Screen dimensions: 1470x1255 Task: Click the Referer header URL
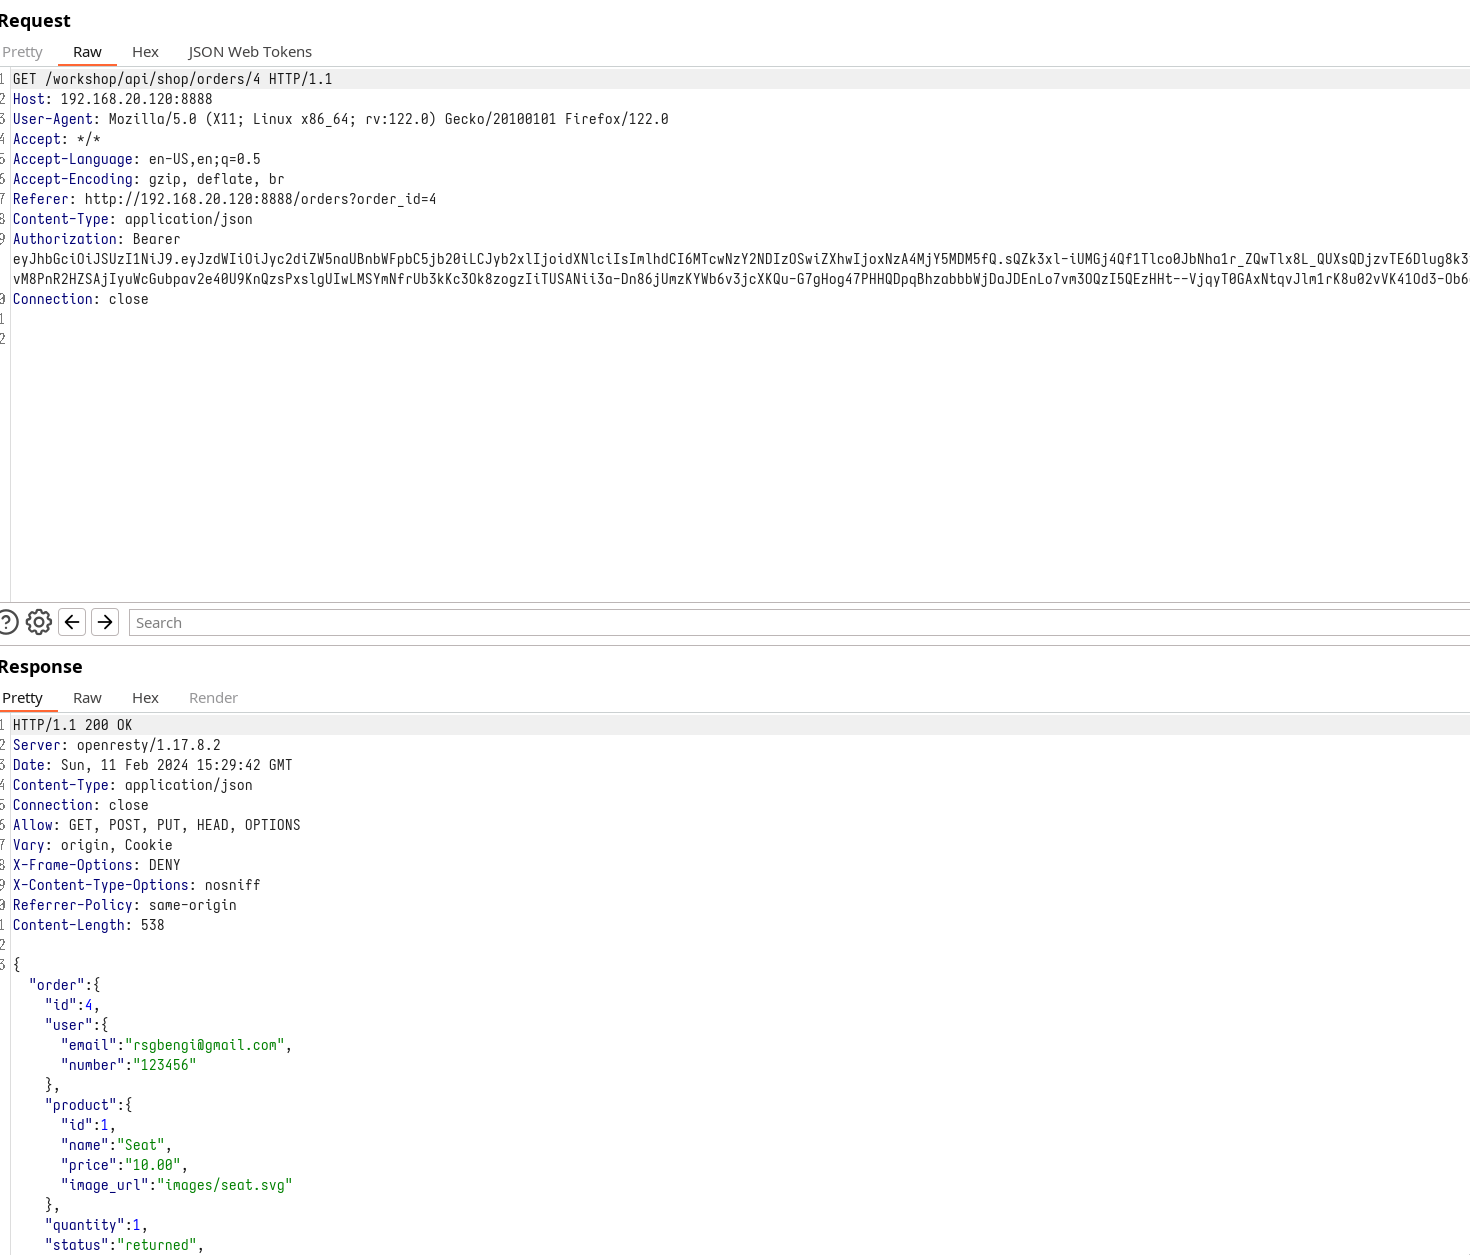(x=260, y=199)
